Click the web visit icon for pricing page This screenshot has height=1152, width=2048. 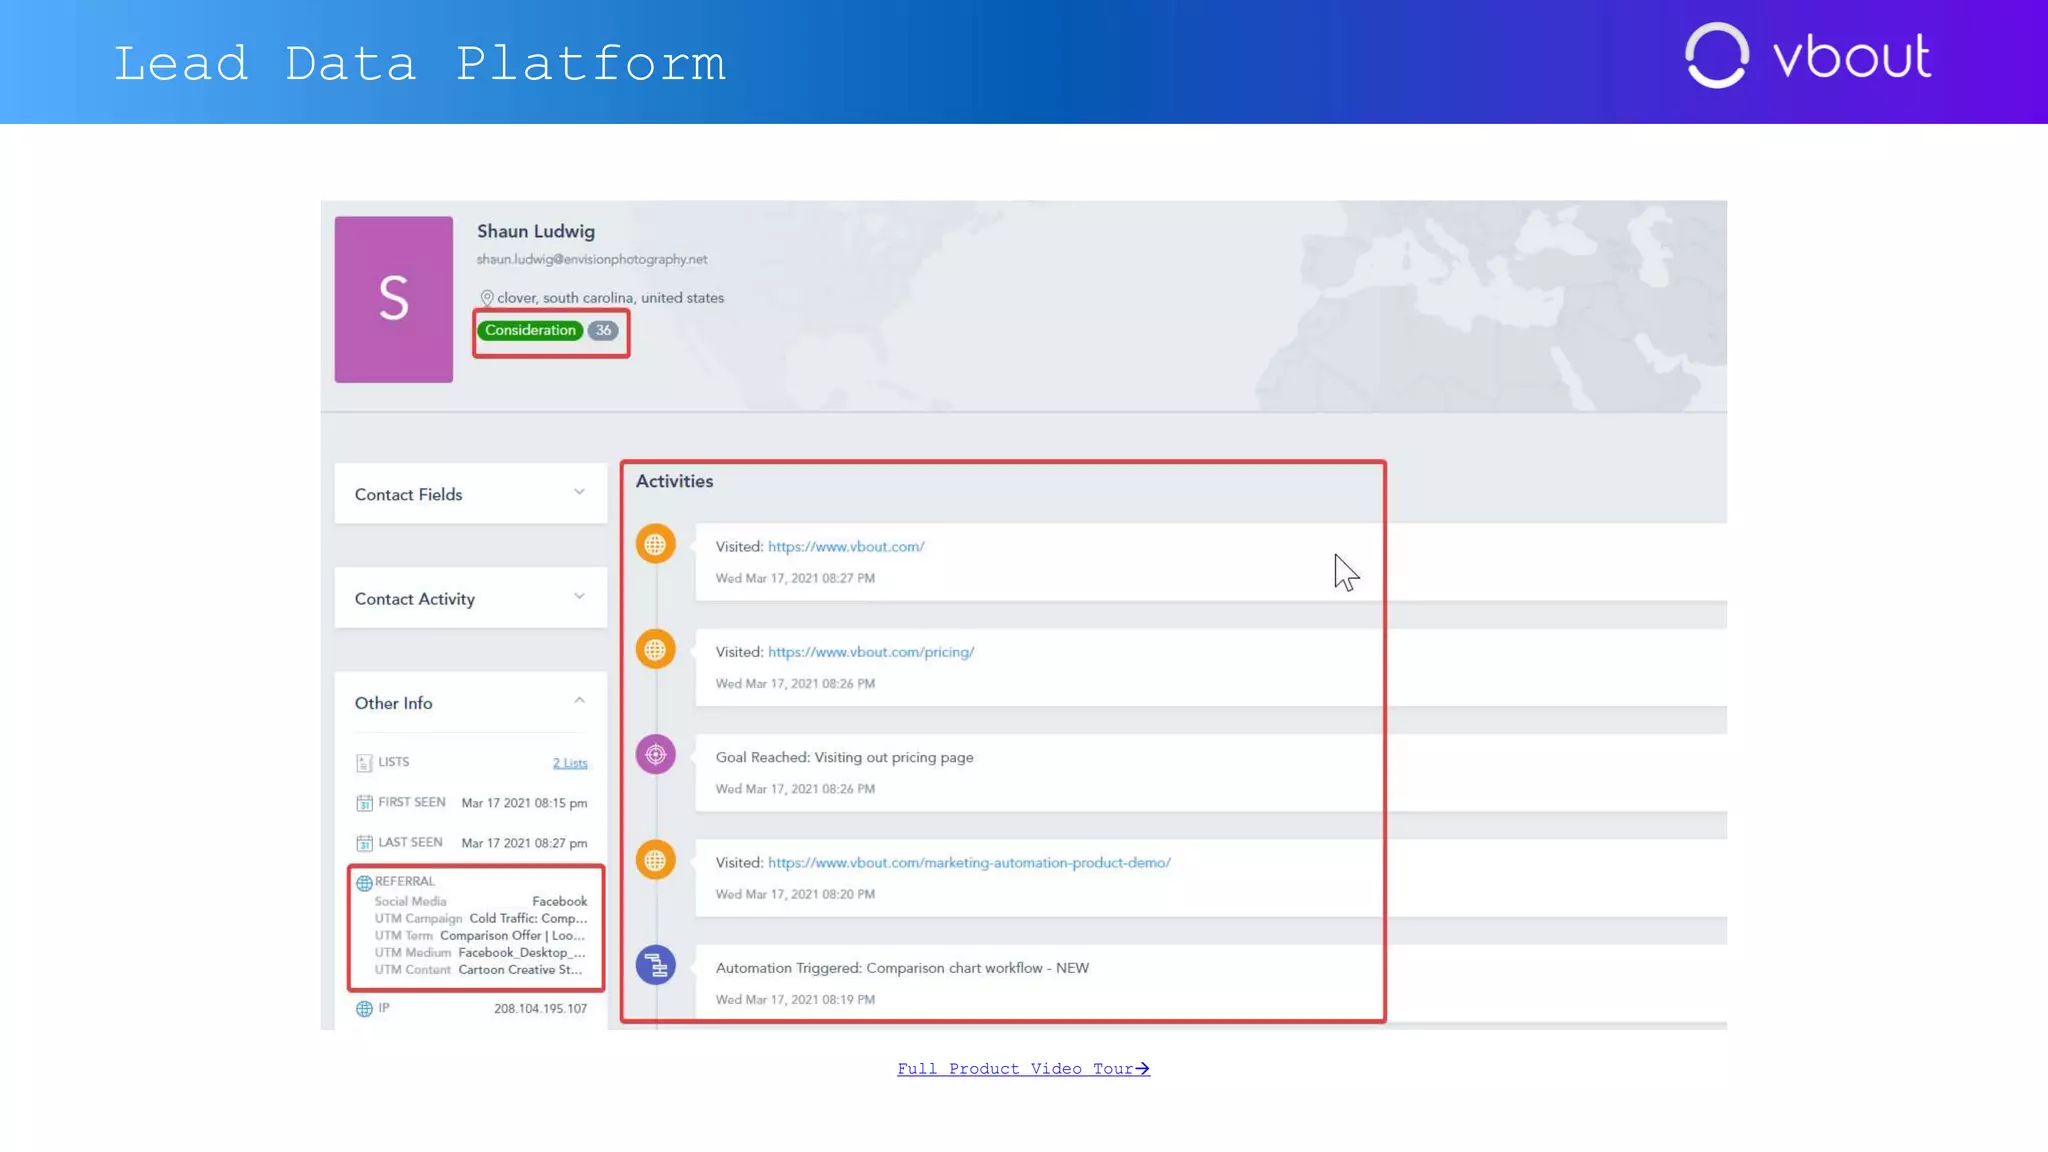pyautogui.click(x=655, y=650)
